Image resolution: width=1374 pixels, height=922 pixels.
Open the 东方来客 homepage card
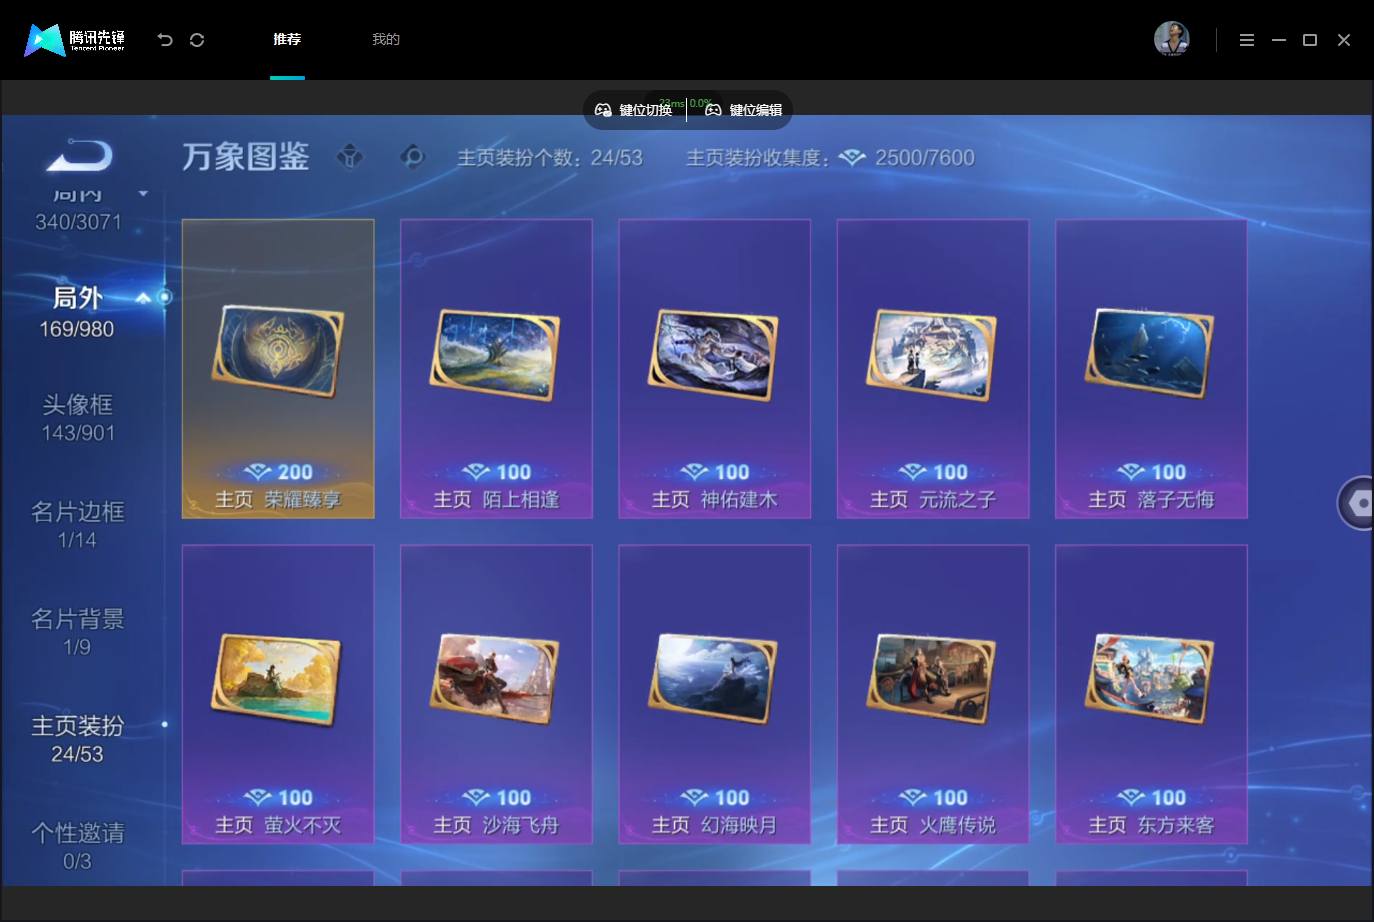1151,694
